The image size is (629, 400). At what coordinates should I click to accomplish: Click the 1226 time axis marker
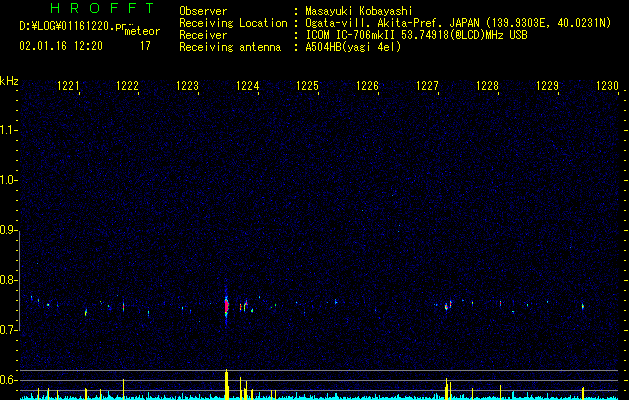click(x=367, y=86)
